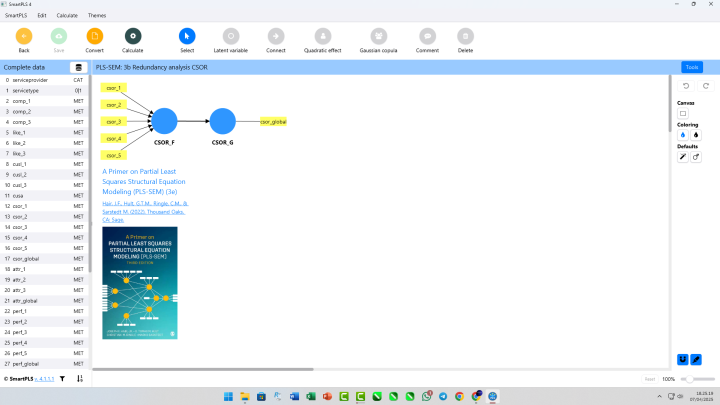Select the CSOR_F latent variable circle

[164, 121]
